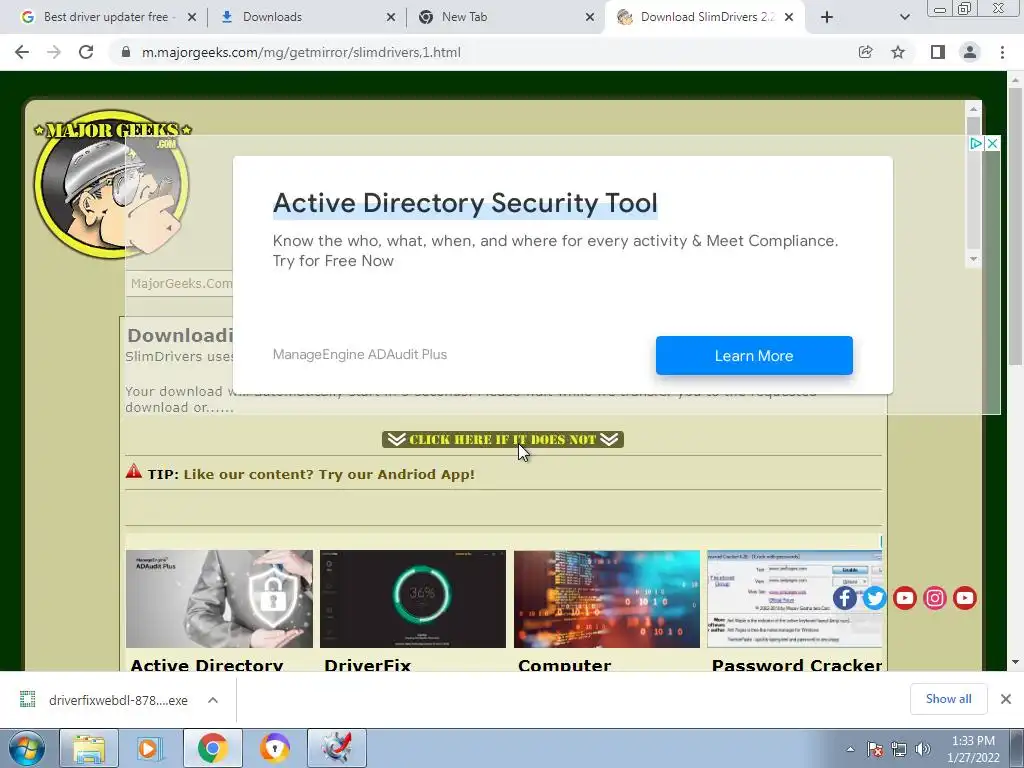Open the Windows Start menu
1024x768 pixels.
[x=26, y=748]
